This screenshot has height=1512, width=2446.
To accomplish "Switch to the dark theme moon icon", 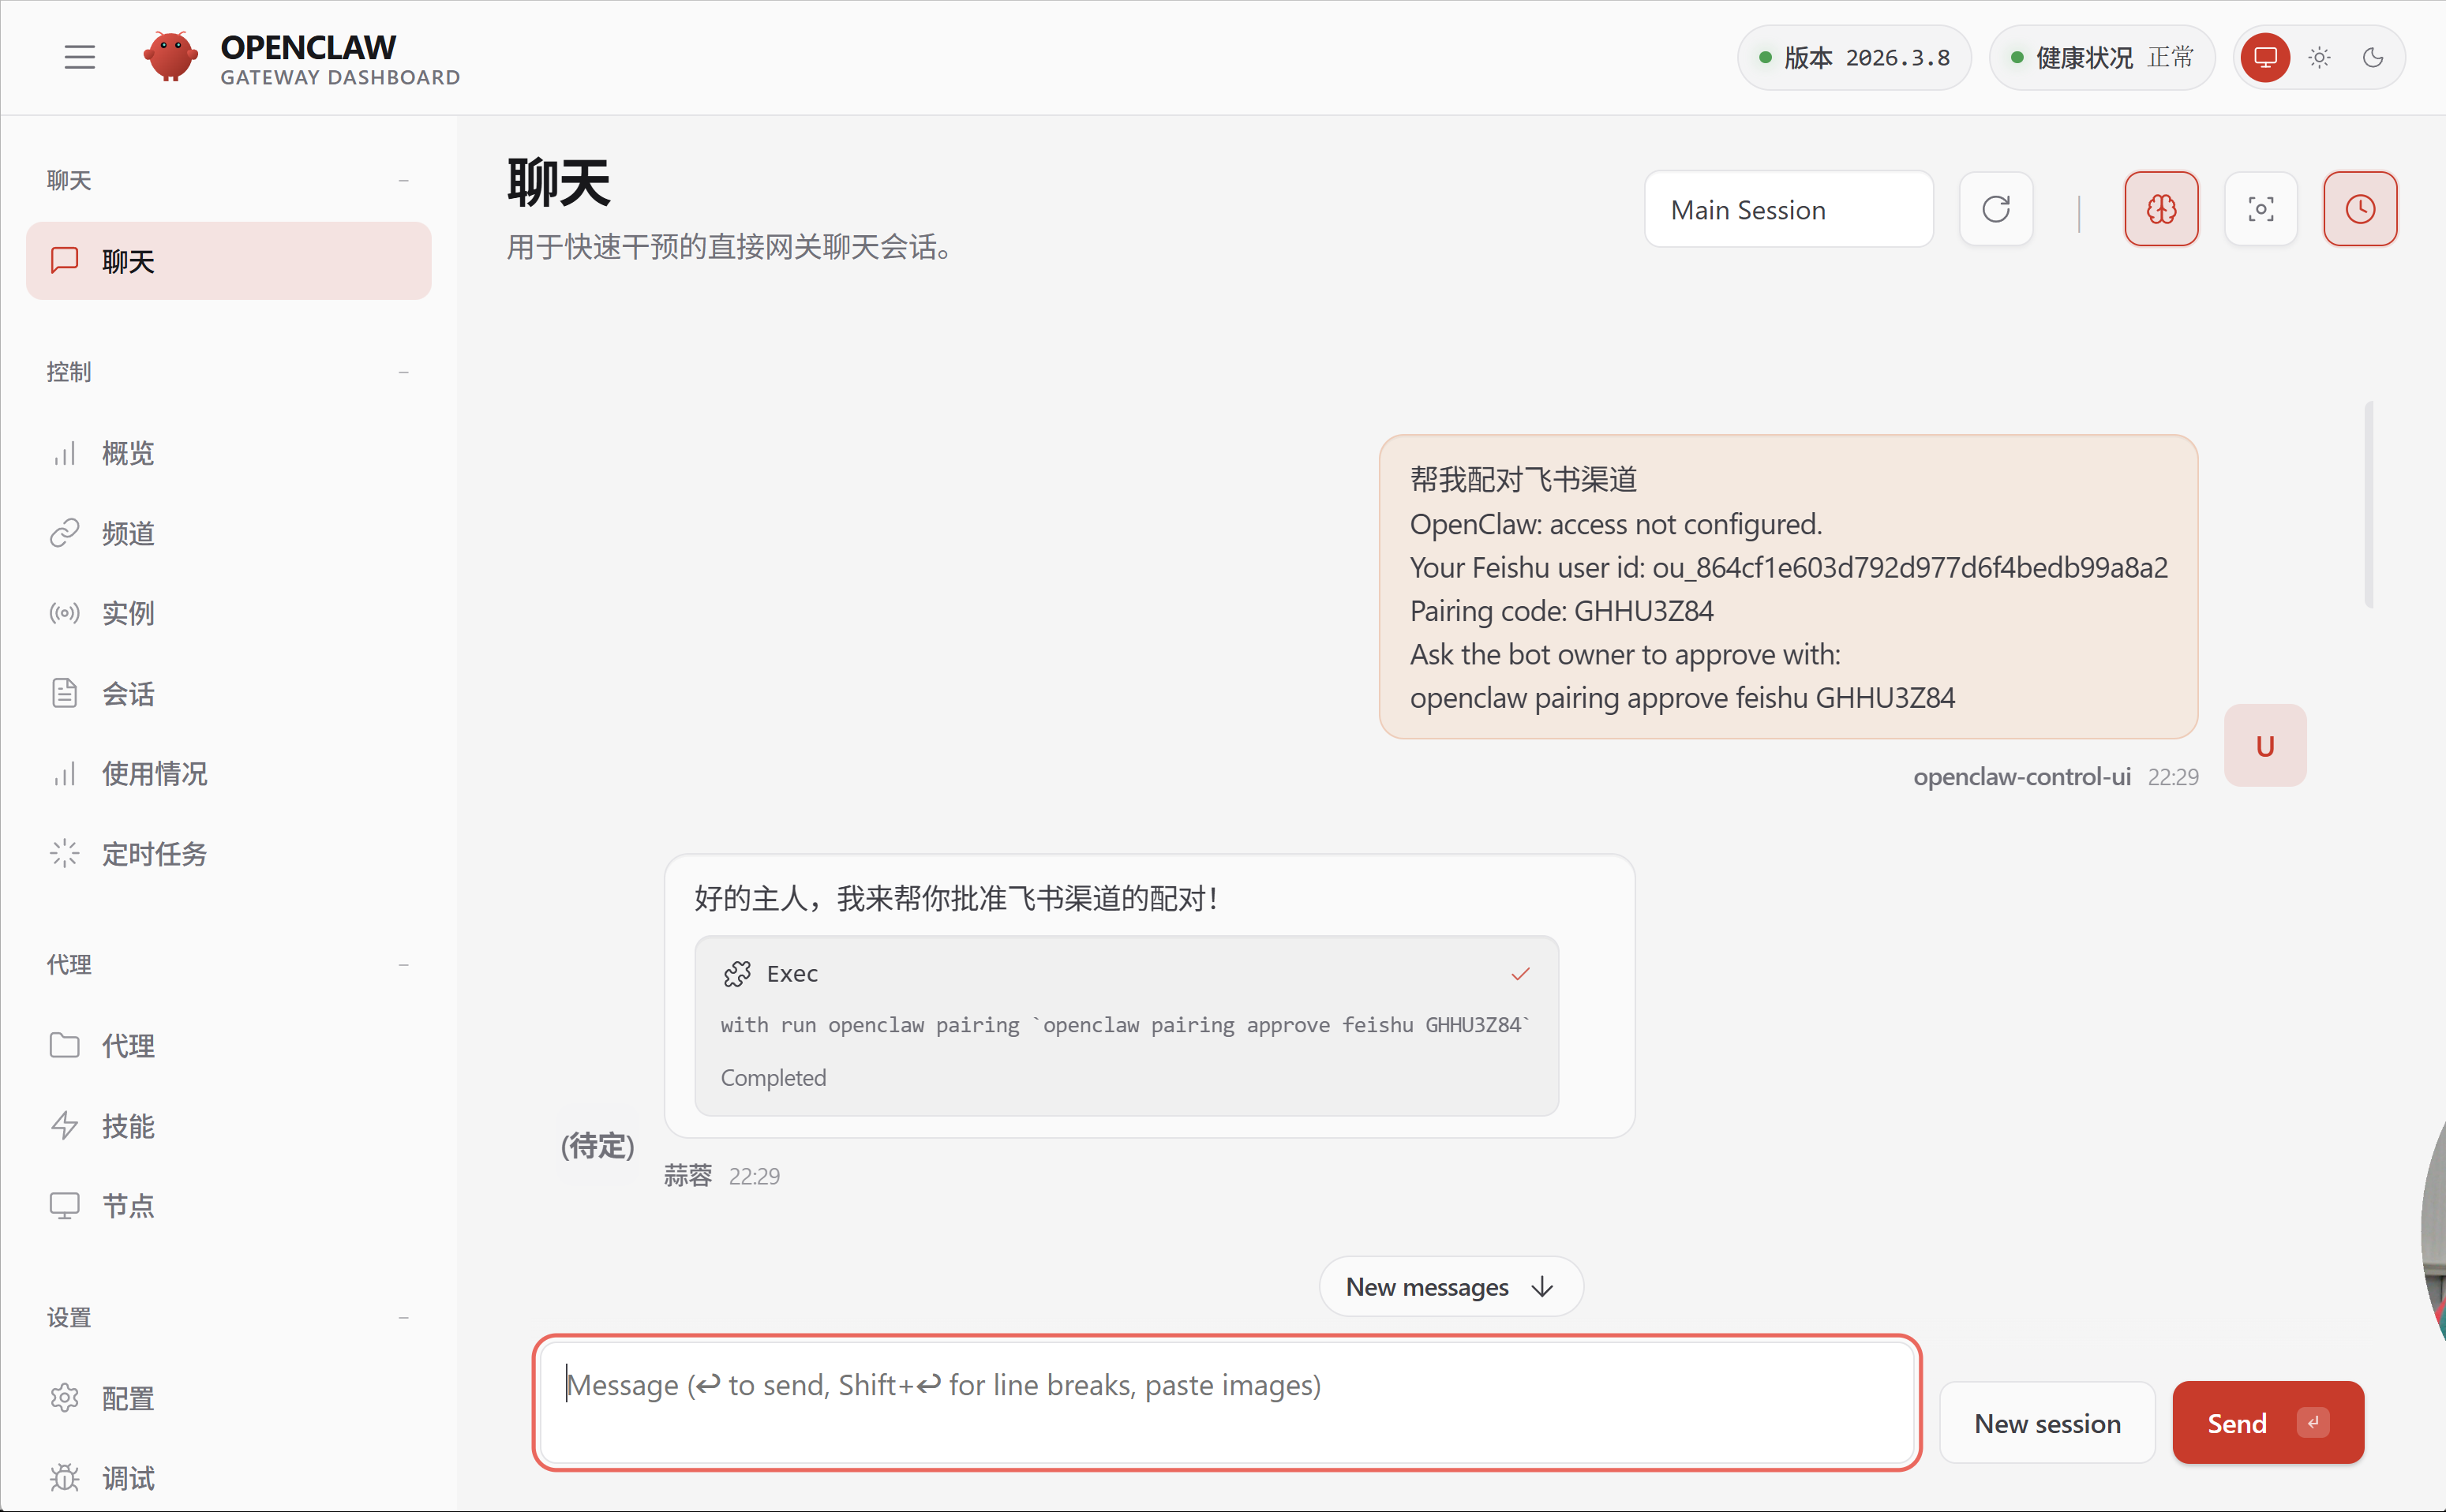I will [x=2372, y=57].
